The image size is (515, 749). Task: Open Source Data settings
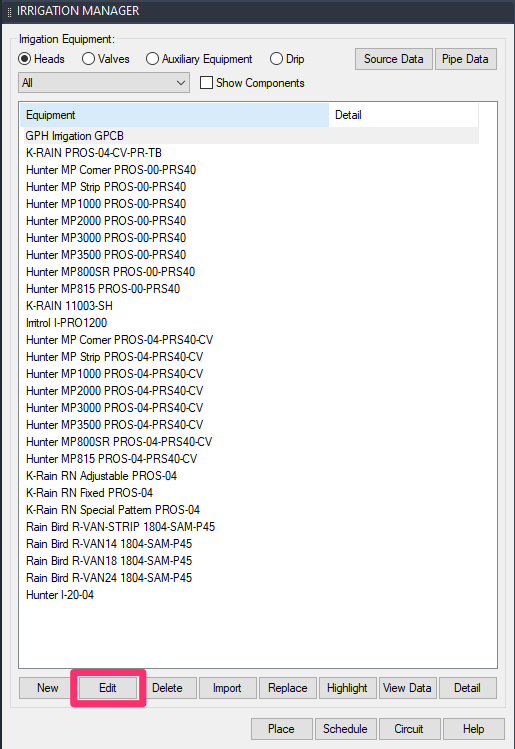[394, 59]
